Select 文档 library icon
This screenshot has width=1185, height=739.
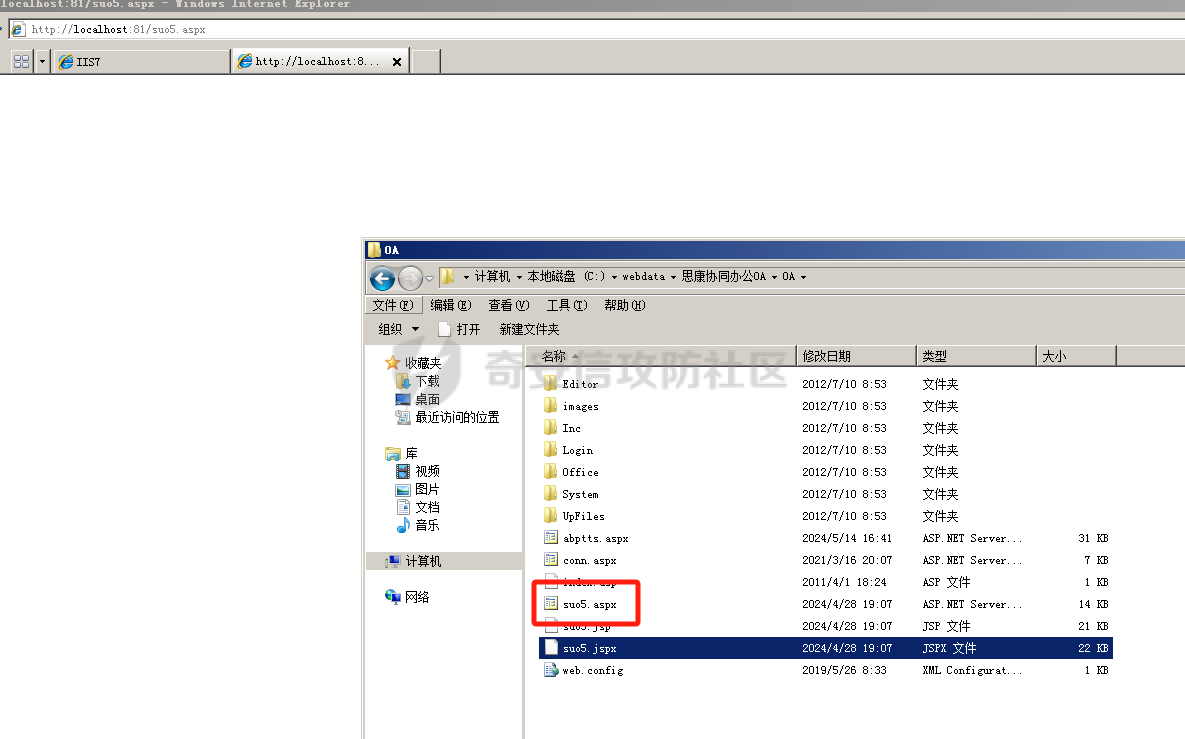[404, 507]
